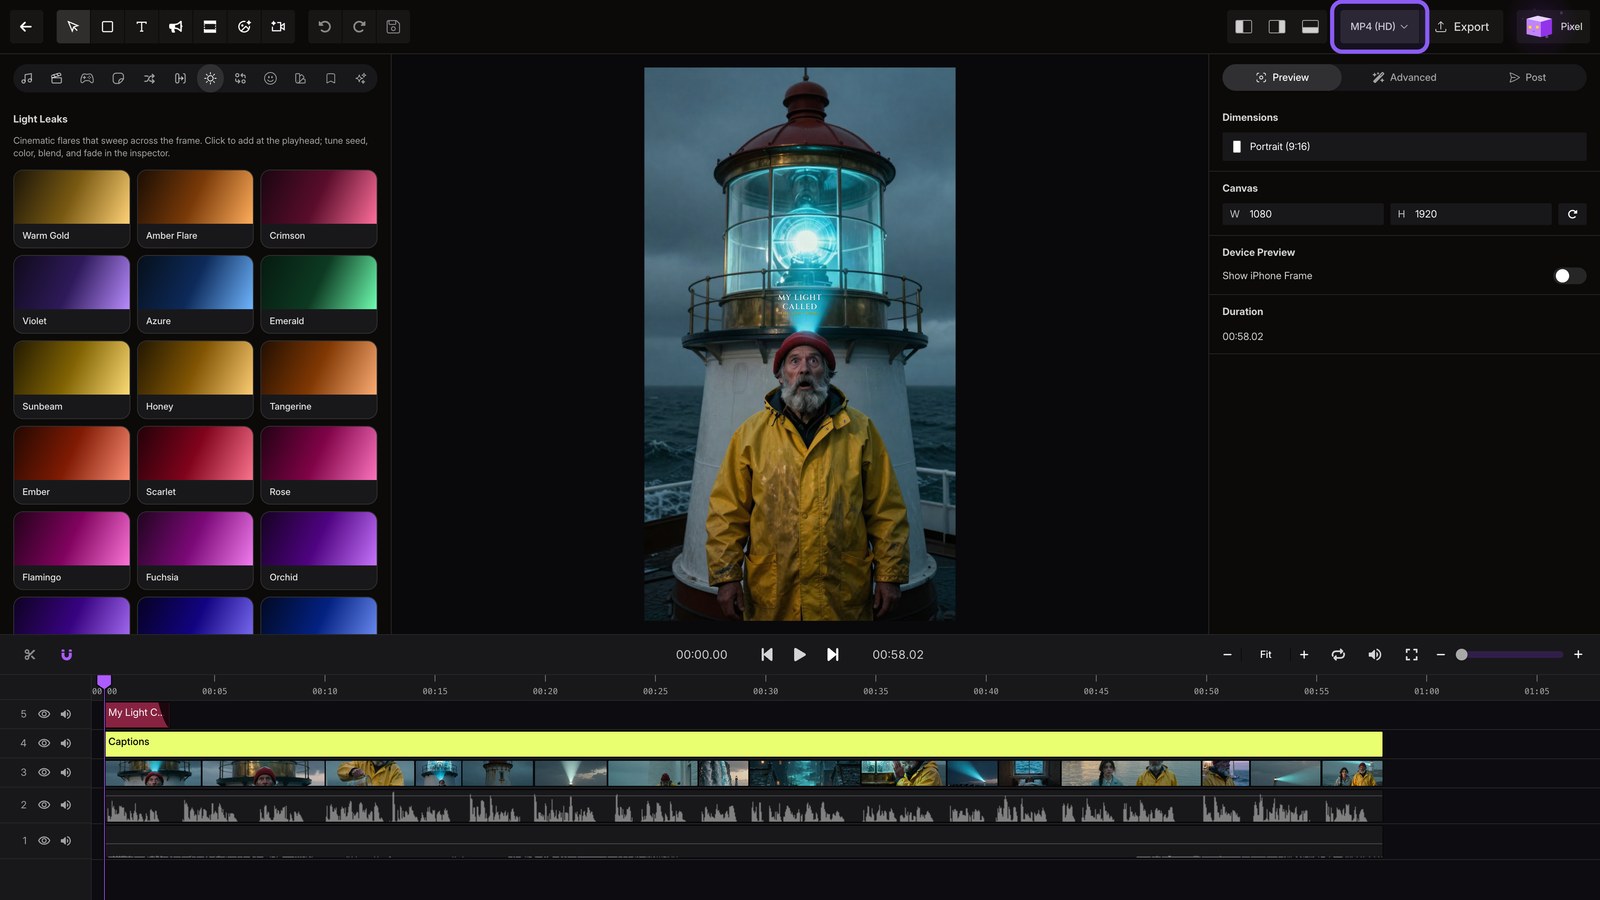Open the sparkles AI effects icon
Viewport: 1600px width, 900px height.
[361, 78]
